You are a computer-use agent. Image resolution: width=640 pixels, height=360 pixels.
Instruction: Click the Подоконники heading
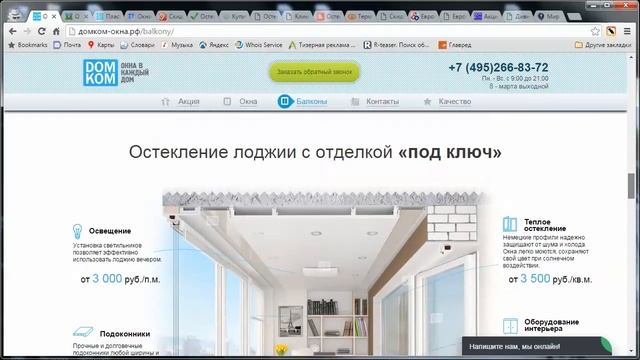tap(125, 334)
